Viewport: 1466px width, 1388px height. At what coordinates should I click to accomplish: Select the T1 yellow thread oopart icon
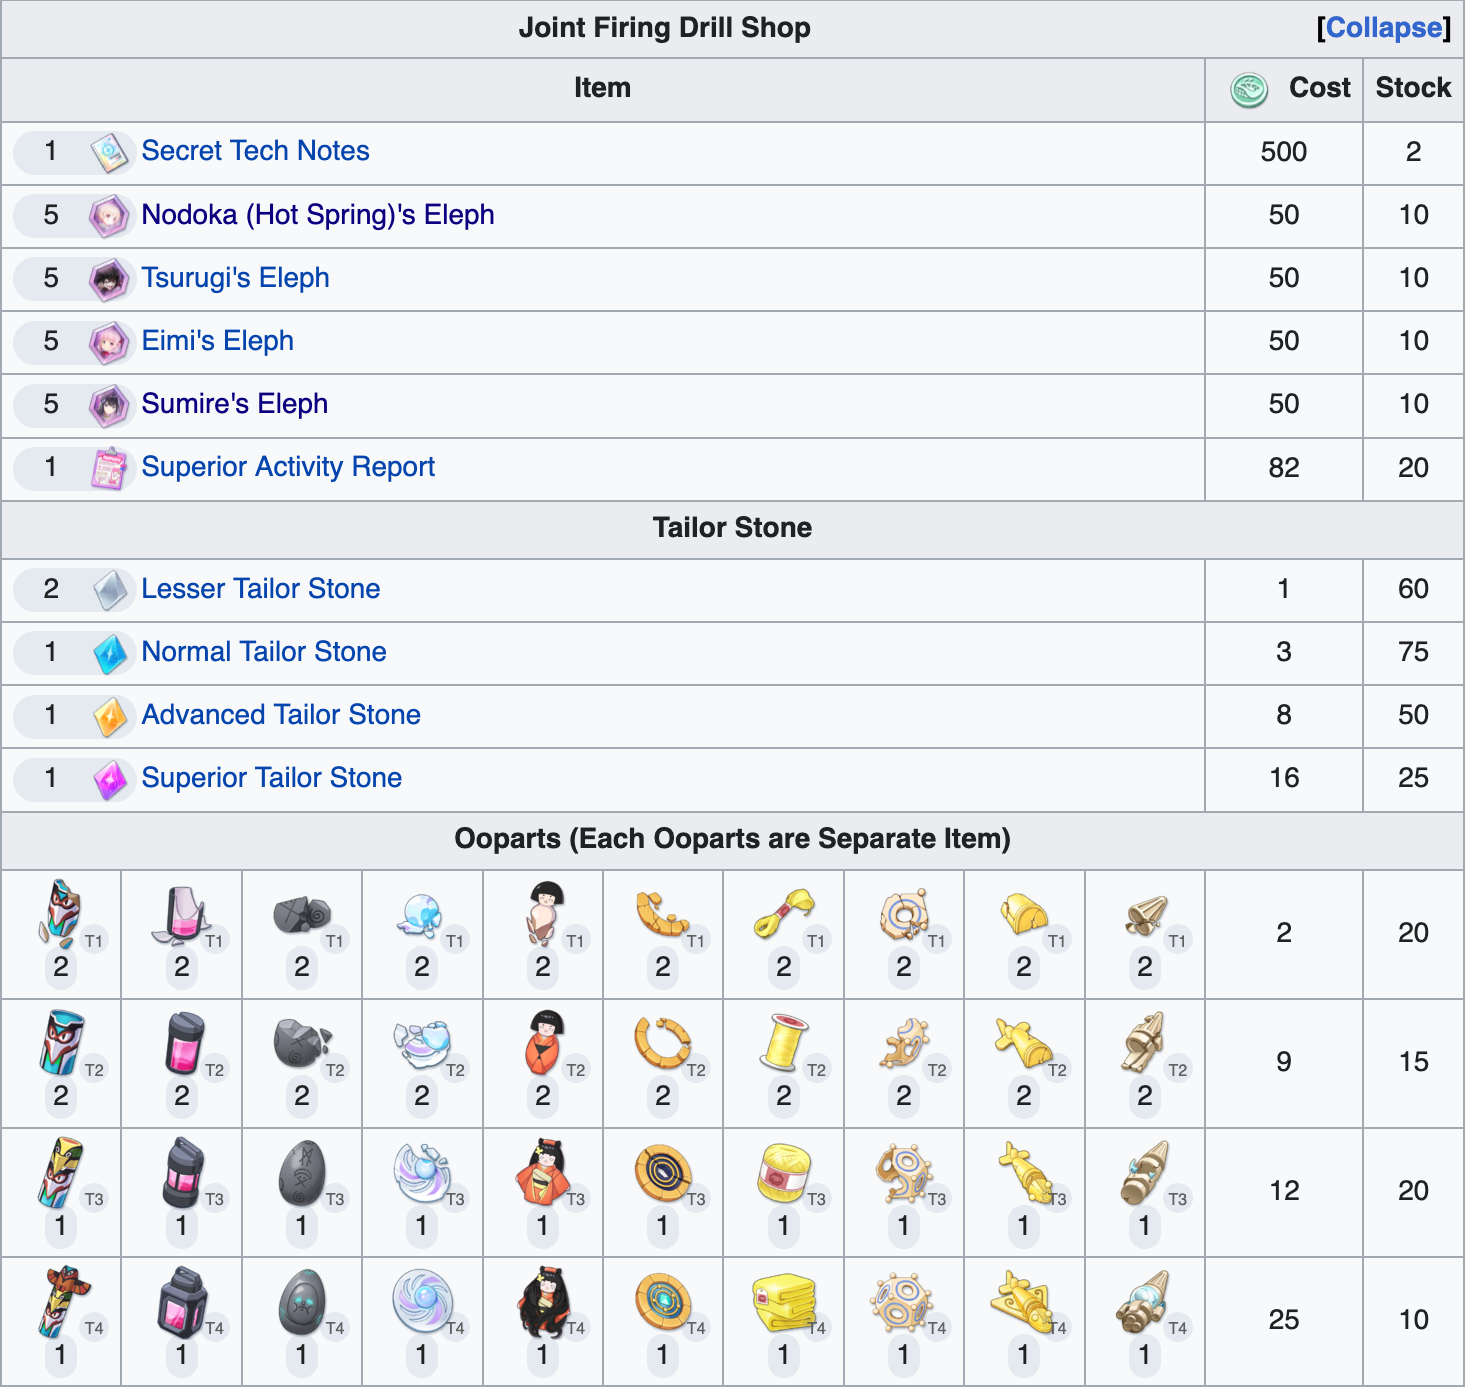pos(783,914)
